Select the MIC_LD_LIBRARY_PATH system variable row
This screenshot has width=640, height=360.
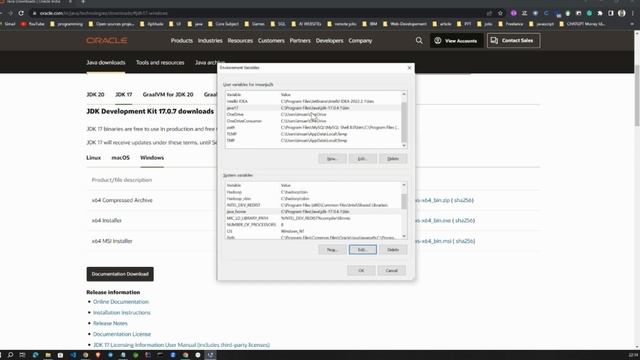coord(313,218)
